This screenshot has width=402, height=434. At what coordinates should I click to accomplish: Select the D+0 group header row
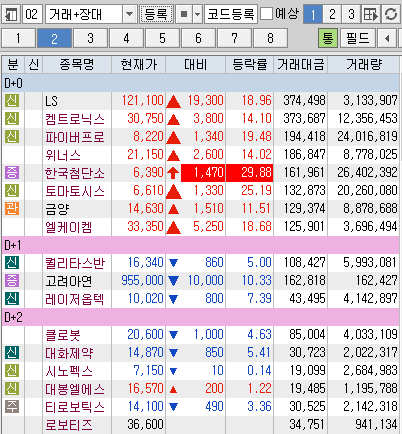click(201, 83)
